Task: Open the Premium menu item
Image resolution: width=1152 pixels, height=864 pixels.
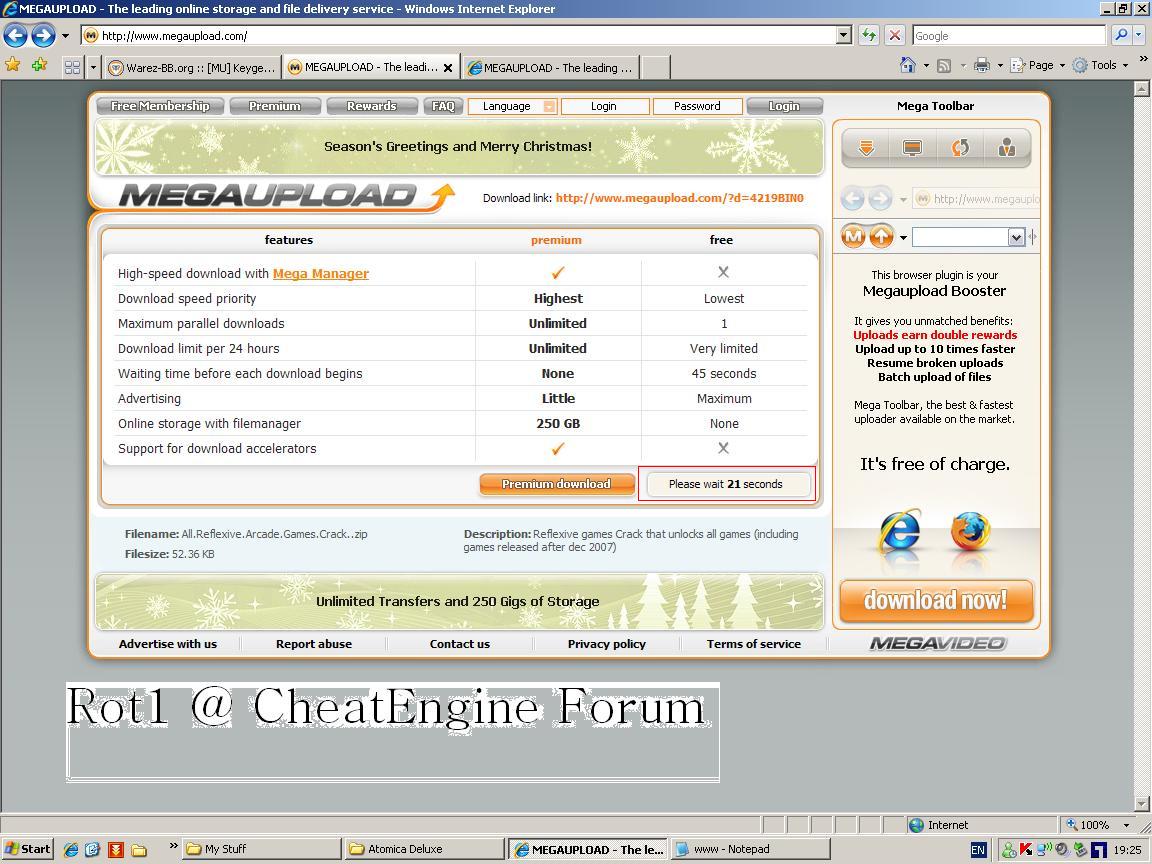Action: tap(274, 106)
